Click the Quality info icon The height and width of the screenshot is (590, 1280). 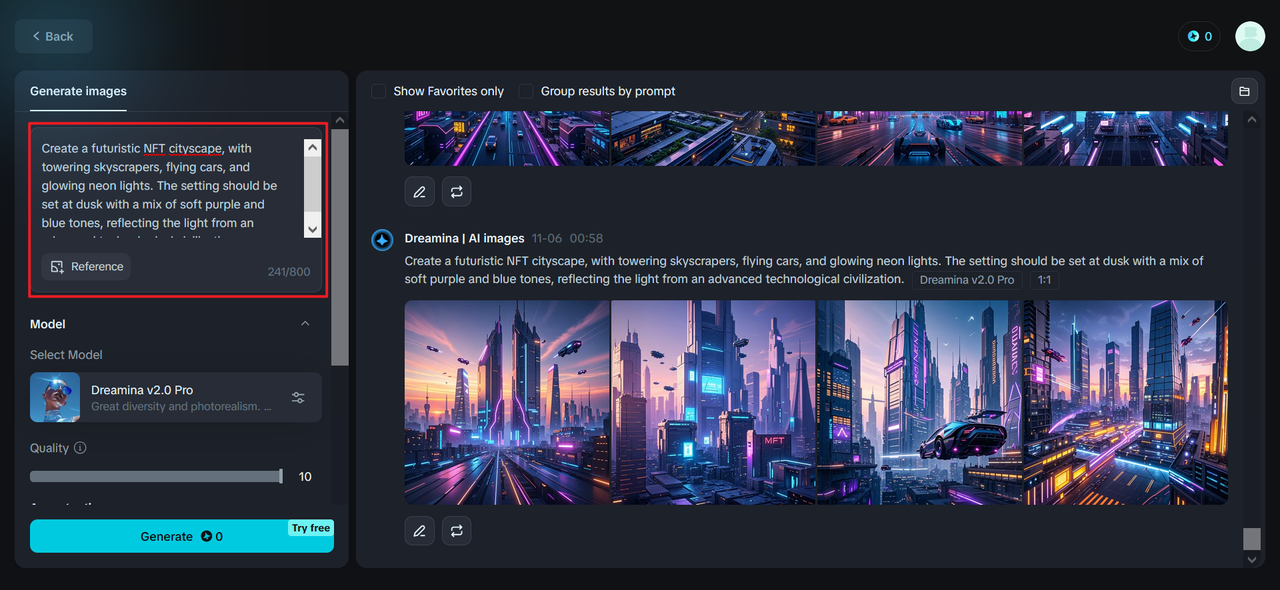coord(81,448)
